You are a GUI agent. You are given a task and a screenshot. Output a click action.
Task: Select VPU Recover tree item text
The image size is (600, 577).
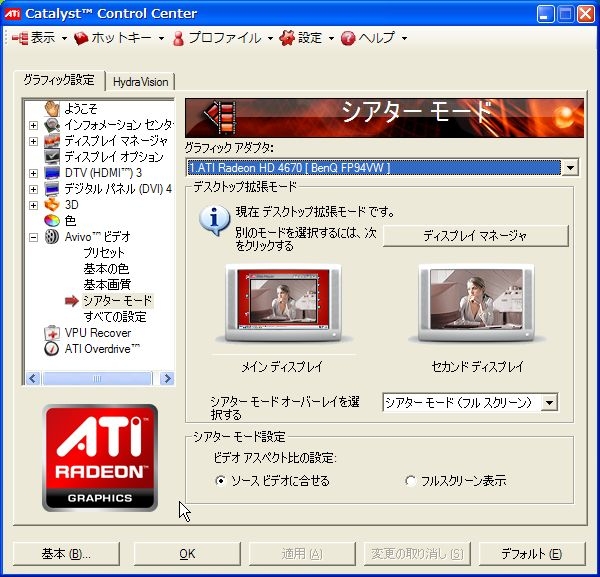point(98,333)
